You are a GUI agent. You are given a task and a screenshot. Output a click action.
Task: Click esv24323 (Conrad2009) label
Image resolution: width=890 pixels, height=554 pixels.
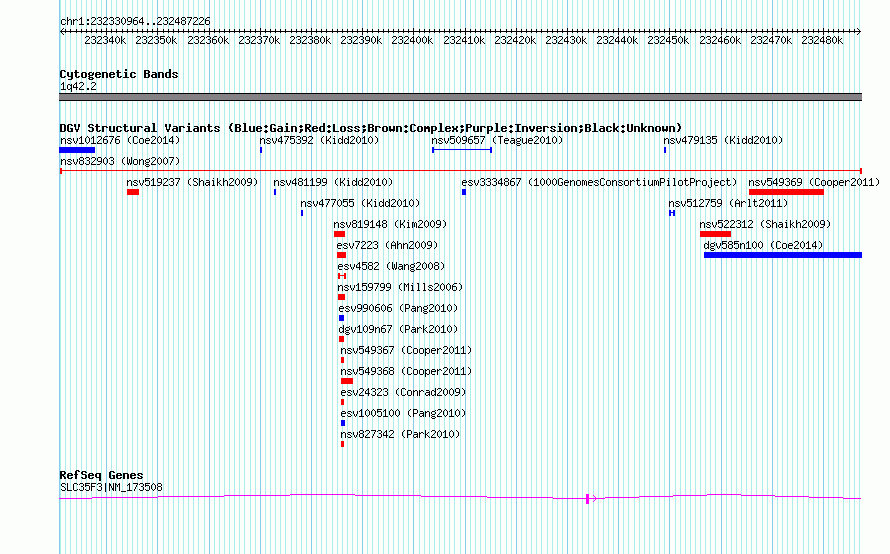[x=403, y=392]
